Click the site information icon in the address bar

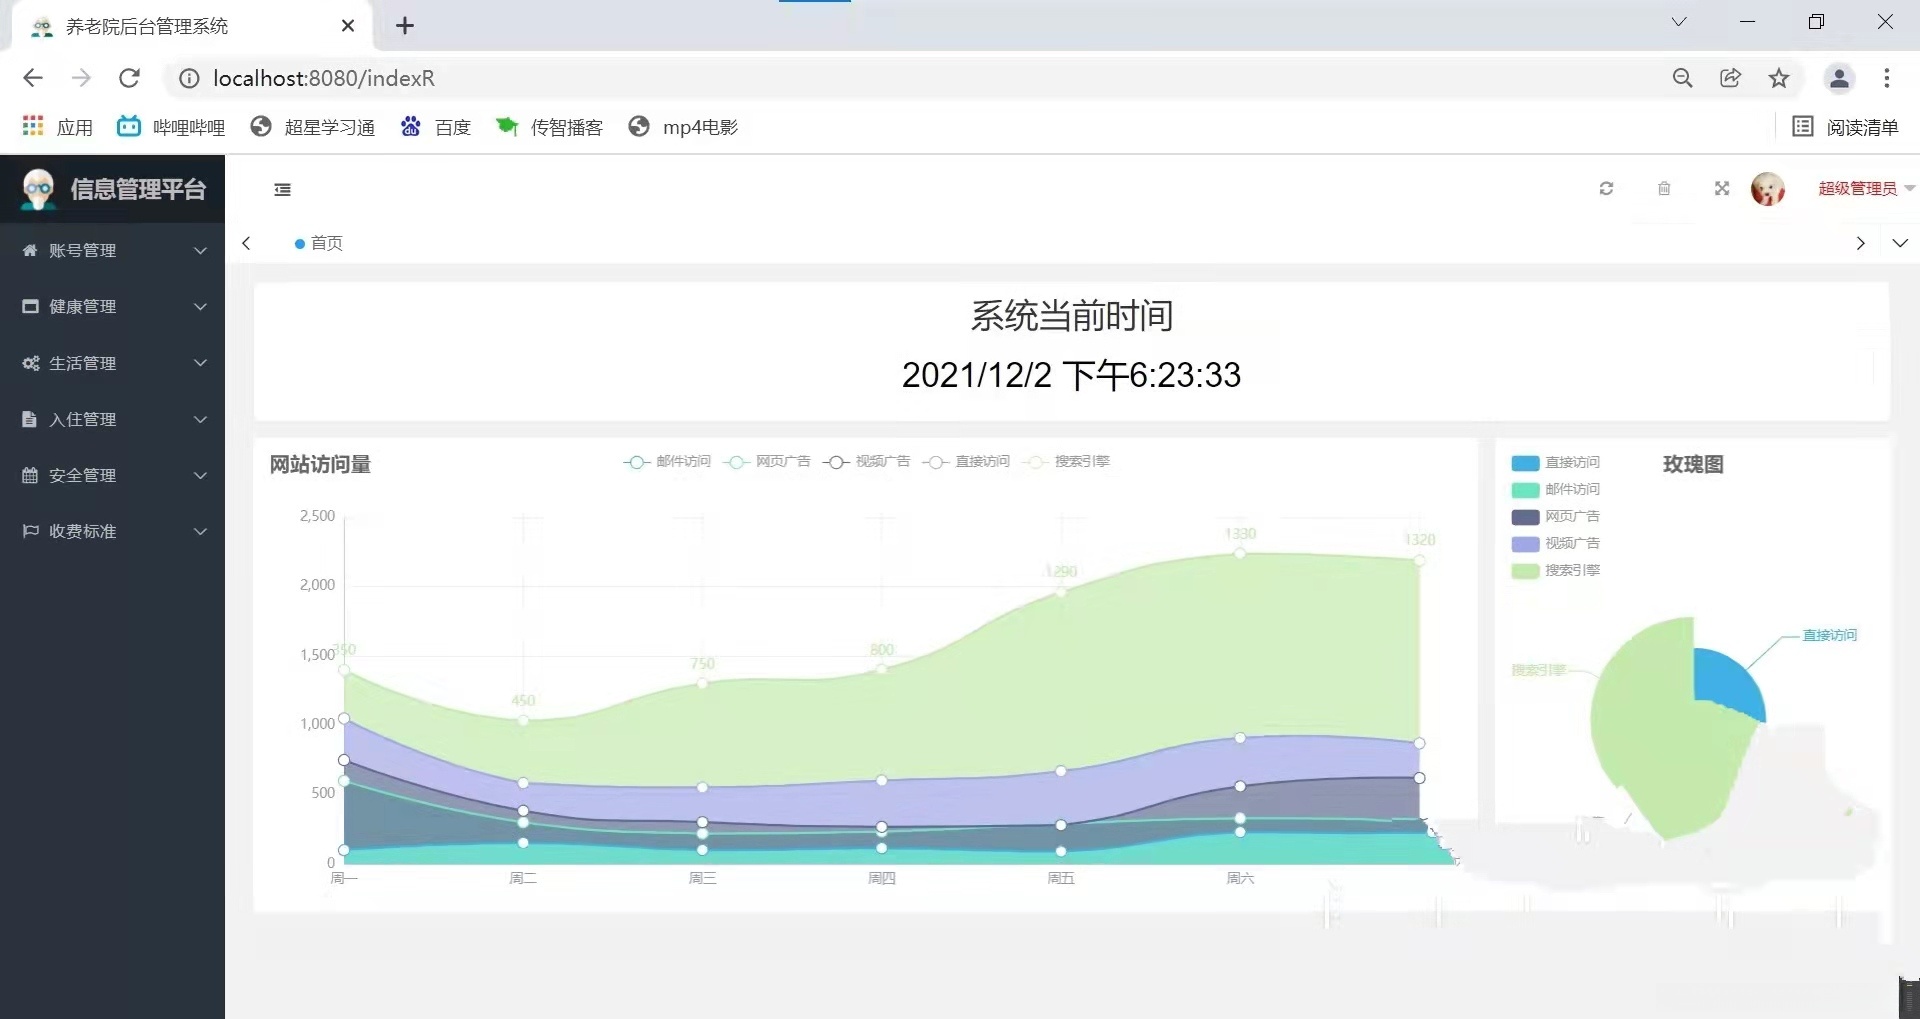(189, 78)
